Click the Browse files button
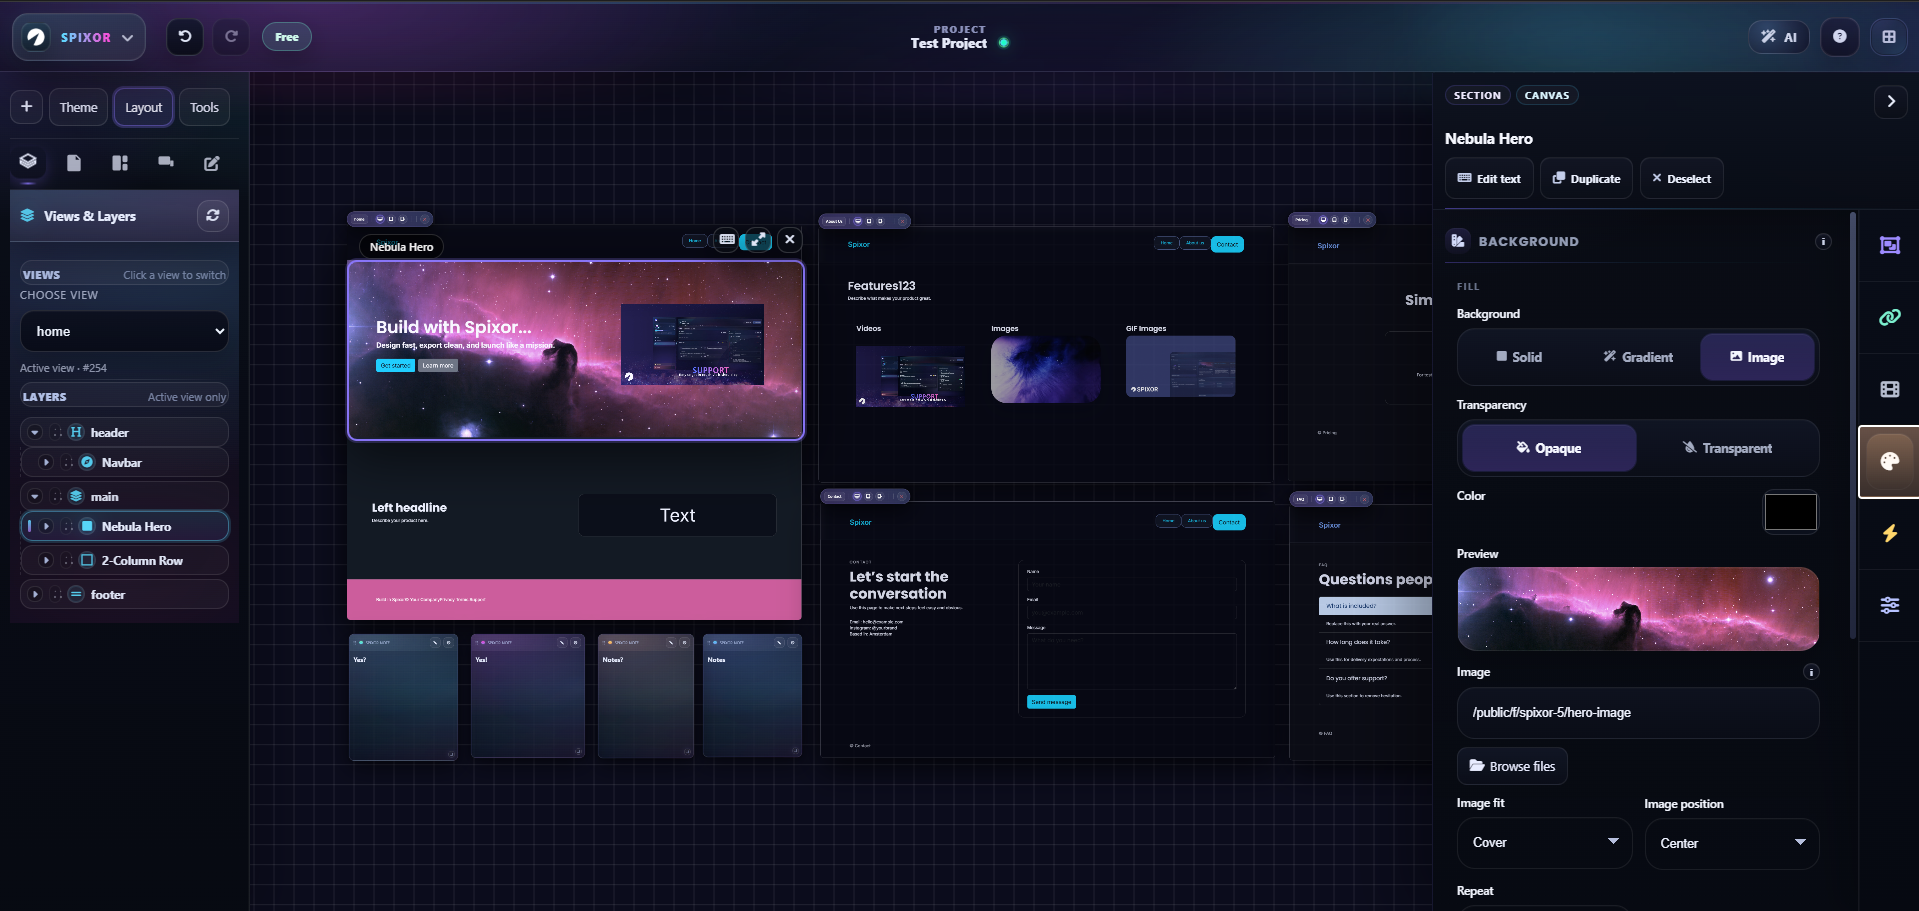The width and height of the screenshot is (1919, 911). tap(1511, 765)
